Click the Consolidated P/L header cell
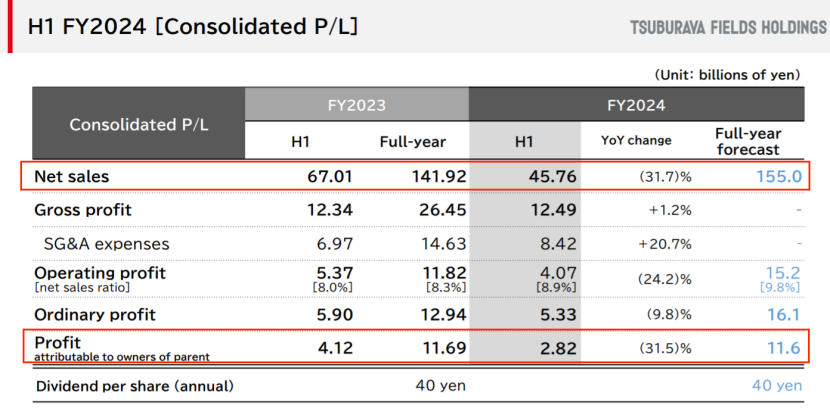 click(139, 124)
